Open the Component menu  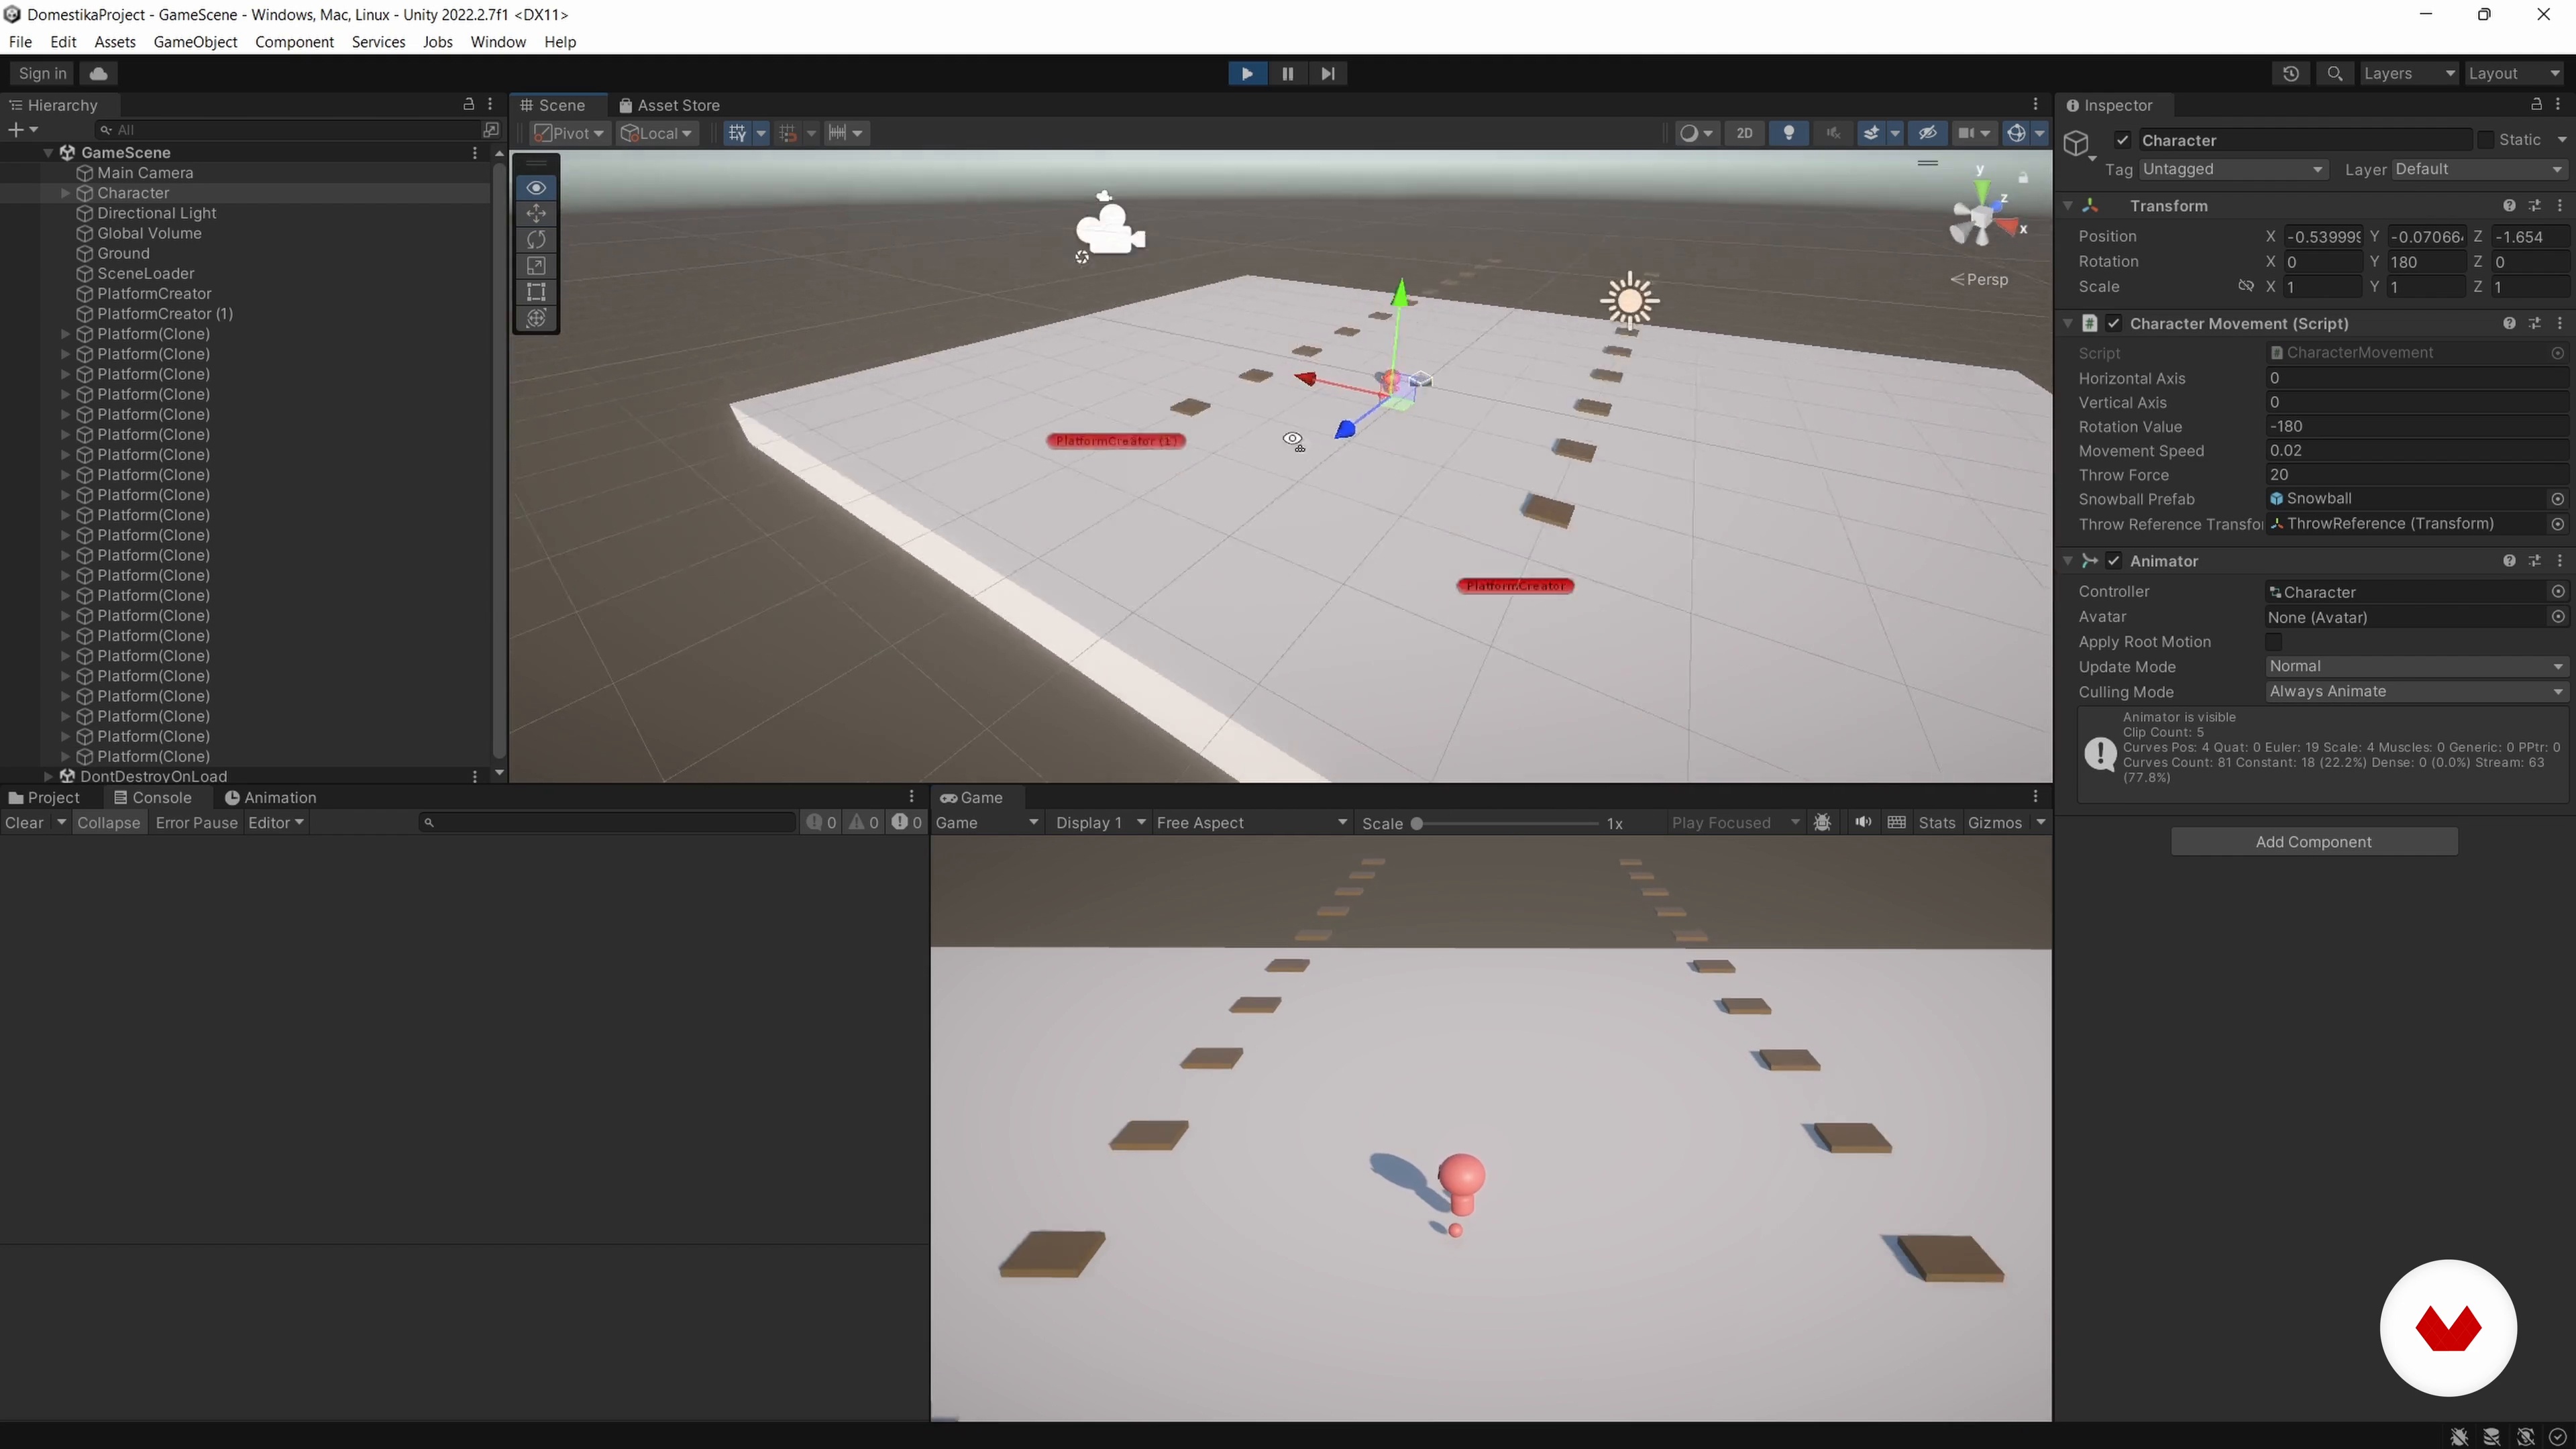pyautogui.click(x=294, y=42)
